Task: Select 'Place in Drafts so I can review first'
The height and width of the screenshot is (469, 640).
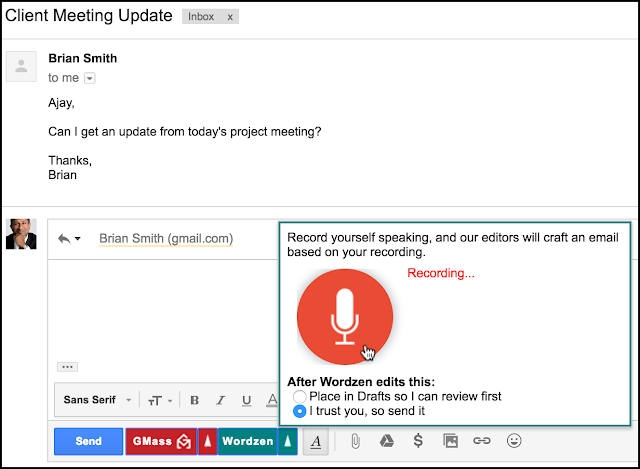Action: (x=300, y=396)
